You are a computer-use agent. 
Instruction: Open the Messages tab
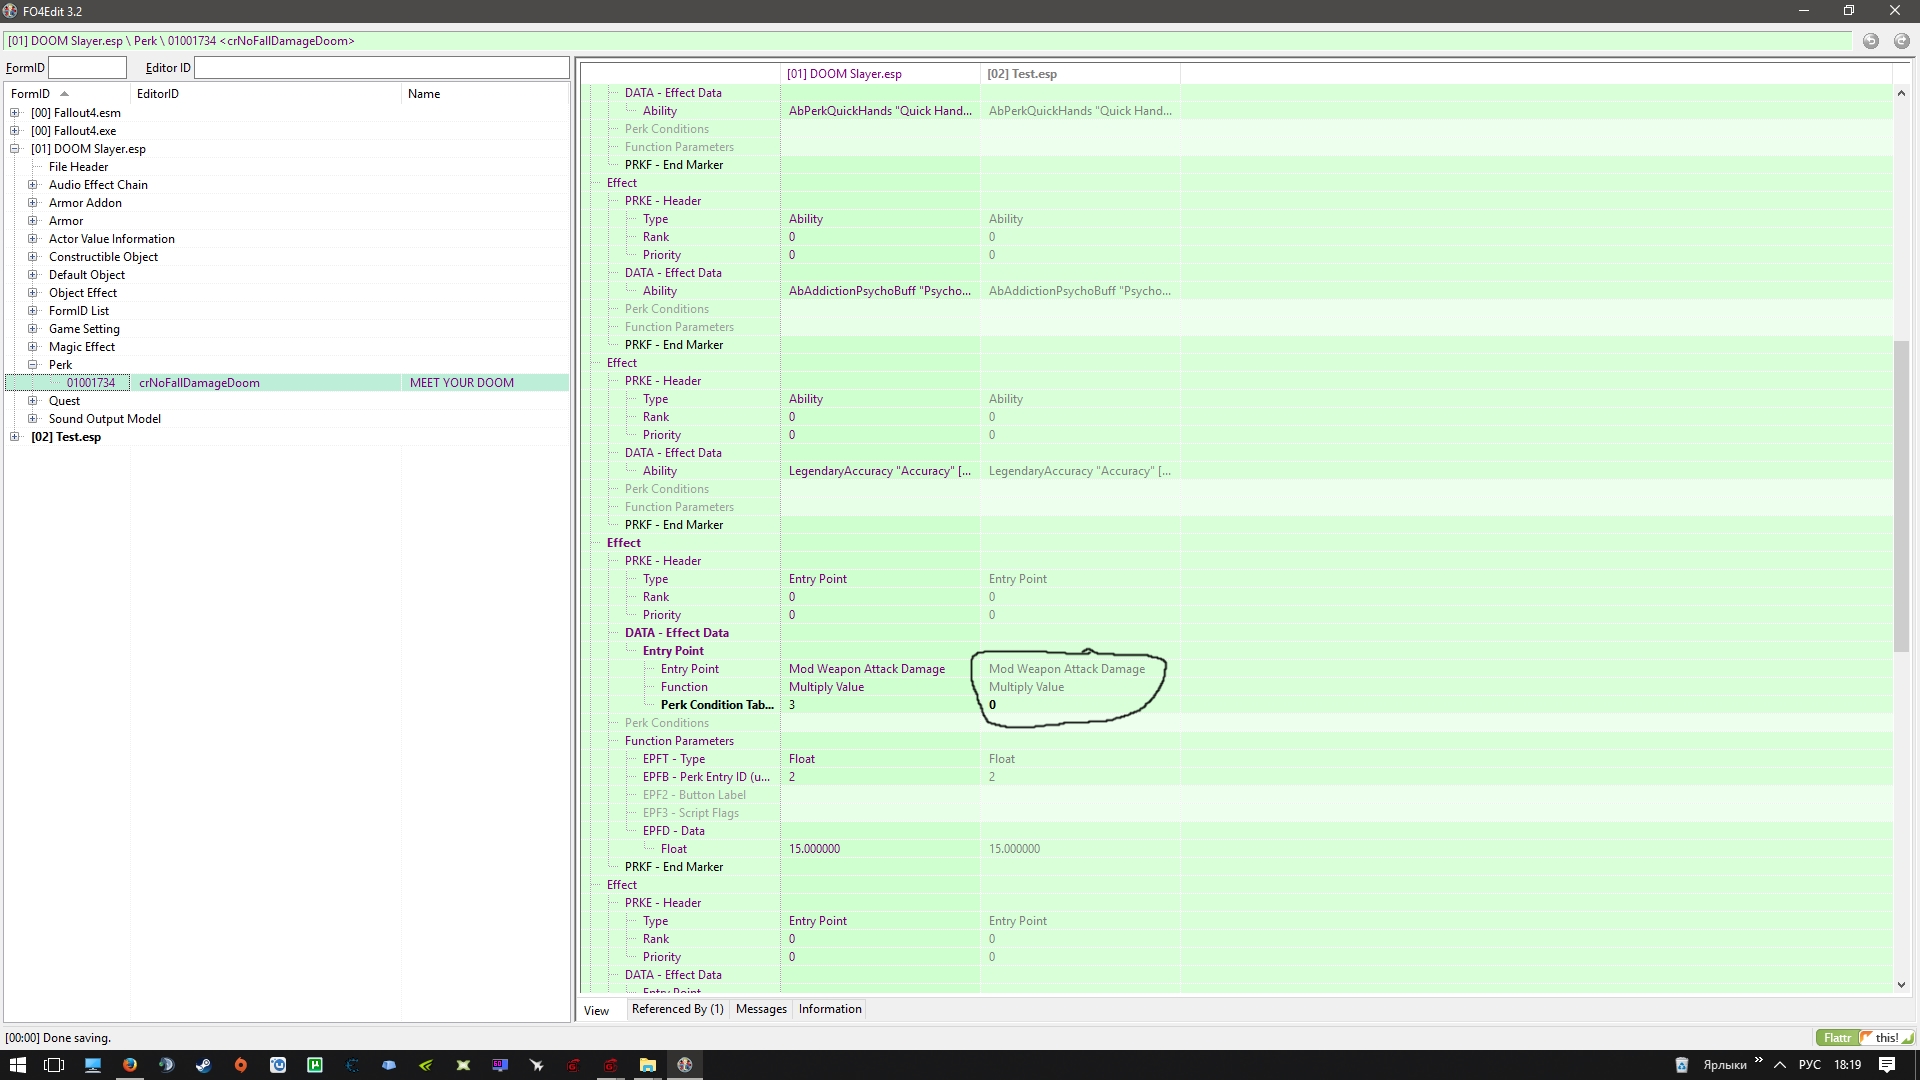pyautogui.click(x=761, y=1009)
